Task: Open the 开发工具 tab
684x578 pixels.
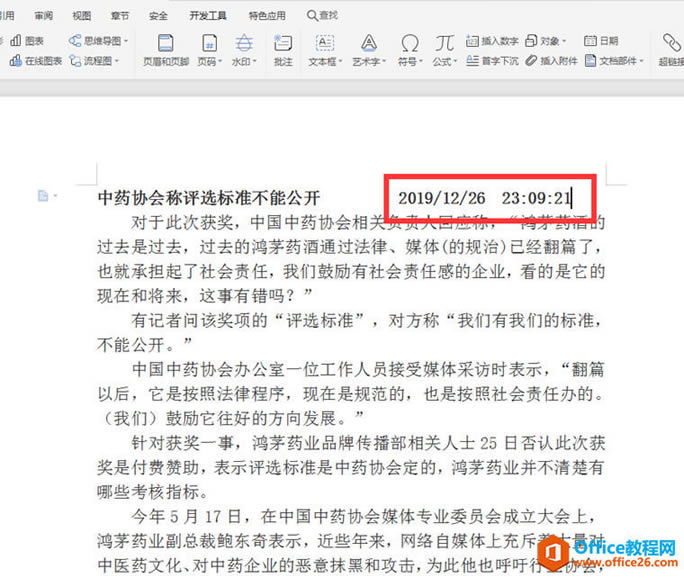Action: 208,16
